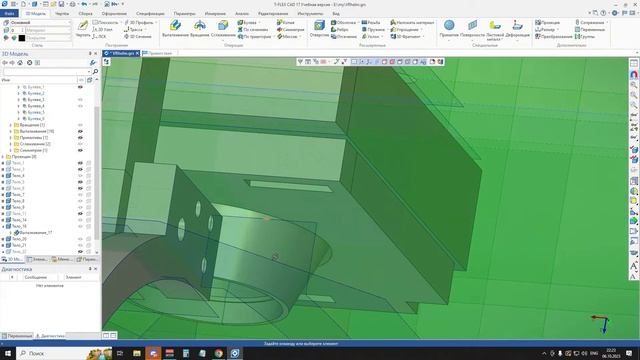Select the Массив (pattern) tool

coord(287,36)
